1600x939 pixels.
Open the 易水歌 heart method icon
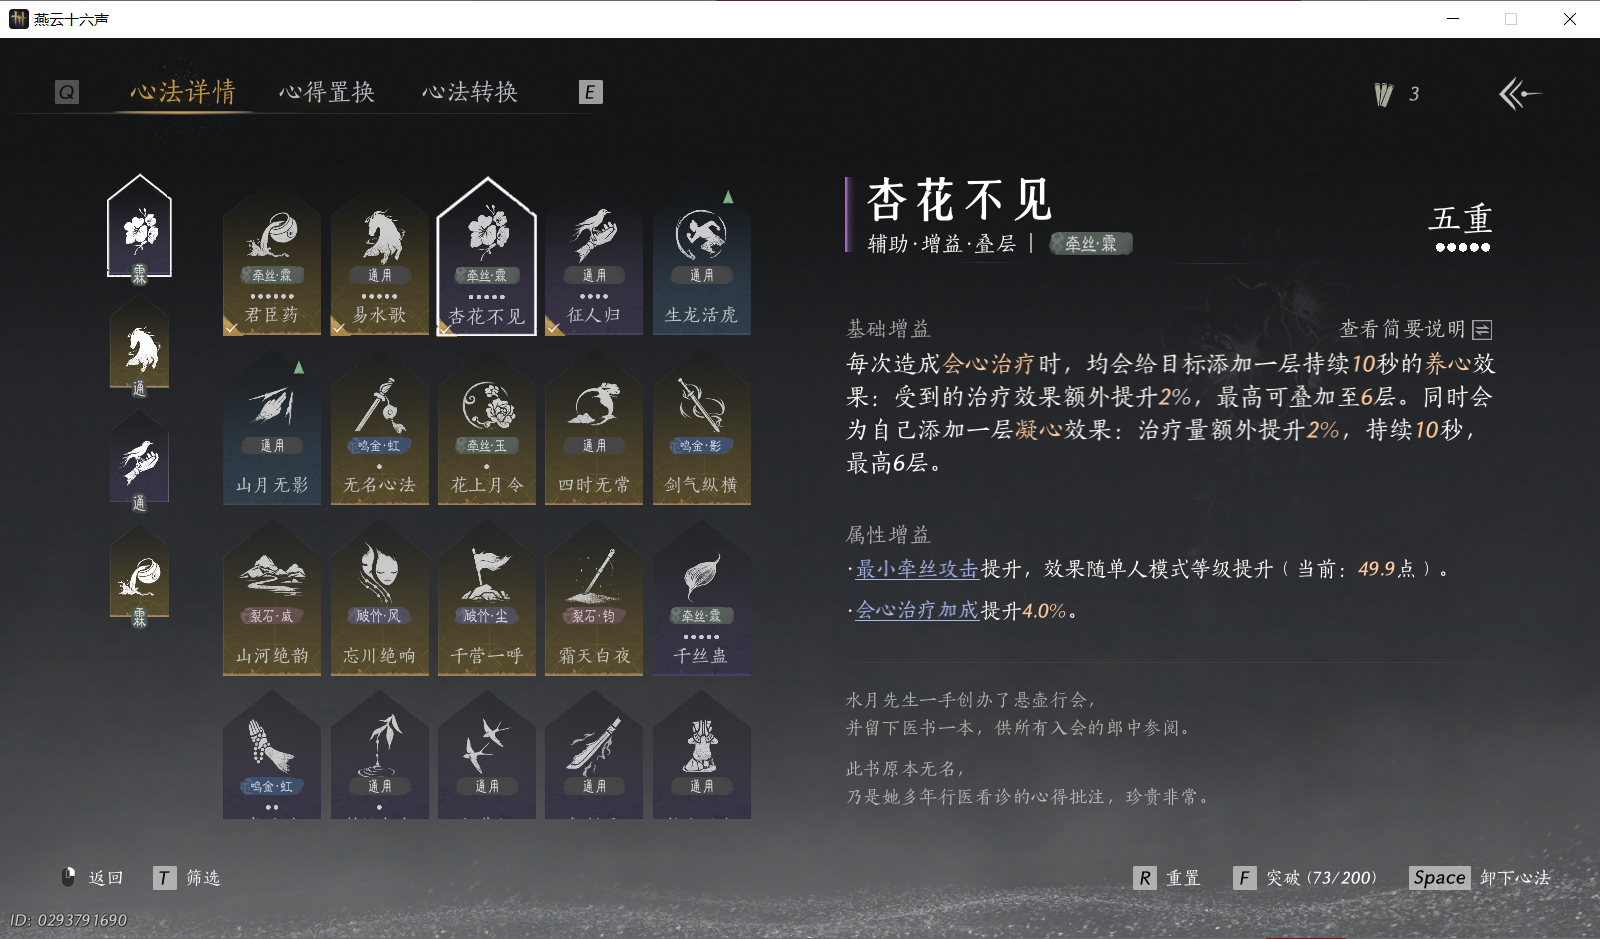pos(380,262)
